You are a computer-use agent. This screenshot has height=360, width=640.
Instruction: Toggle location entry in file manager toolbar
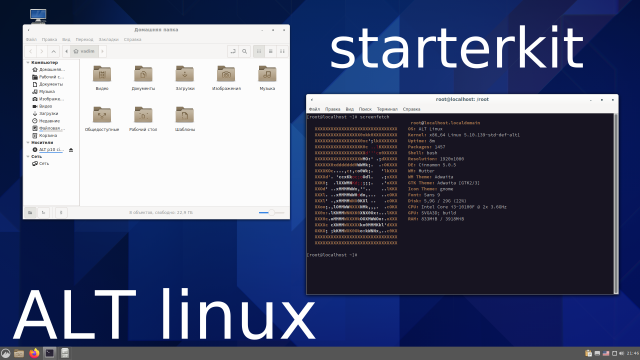[233, 51]
